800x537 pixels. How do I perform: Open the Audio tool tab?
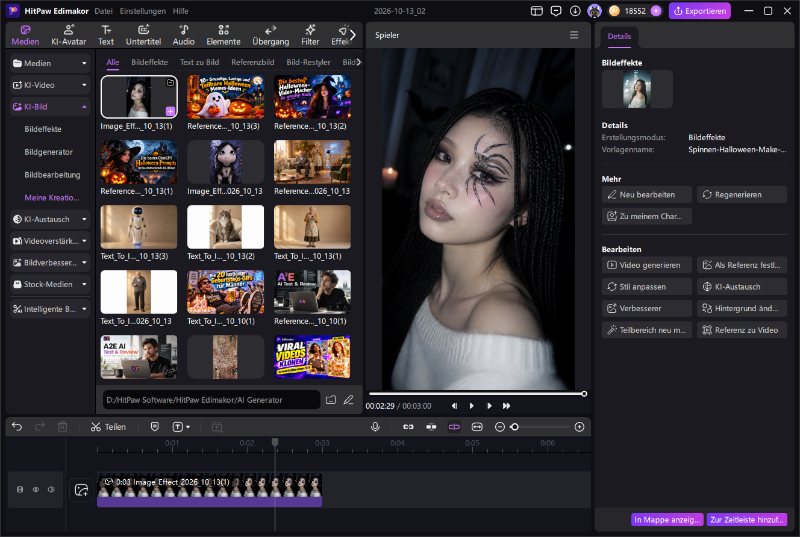[x=184, y=35]
